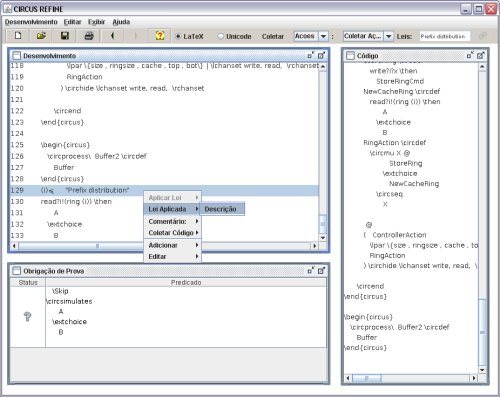Click Código vertical scrollbar thumb
The width and height of the screenshot is (500, 397).
click(x=482, y=332)
